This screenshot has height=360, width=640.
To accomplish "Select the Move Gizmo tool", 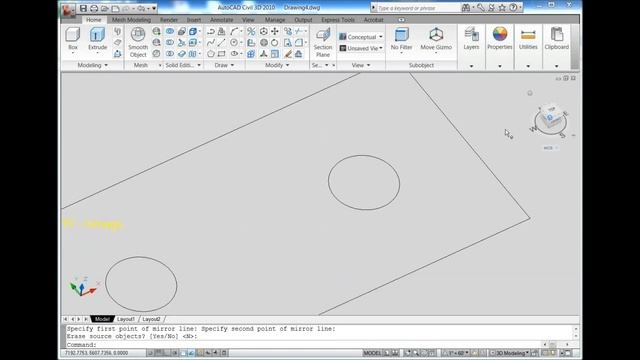I will 436,39.
